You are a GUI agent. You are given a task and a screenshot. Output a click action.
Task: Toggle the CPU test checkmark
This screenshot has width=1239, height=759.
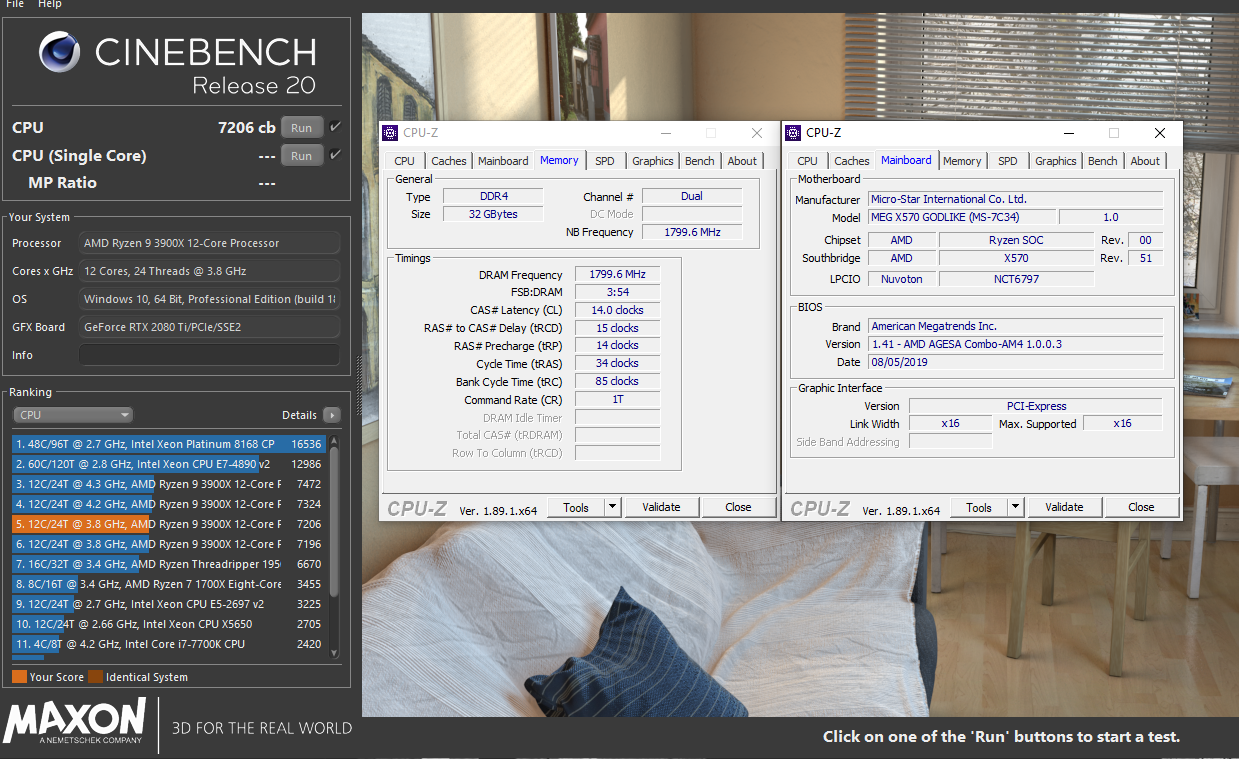pos(335,127)
